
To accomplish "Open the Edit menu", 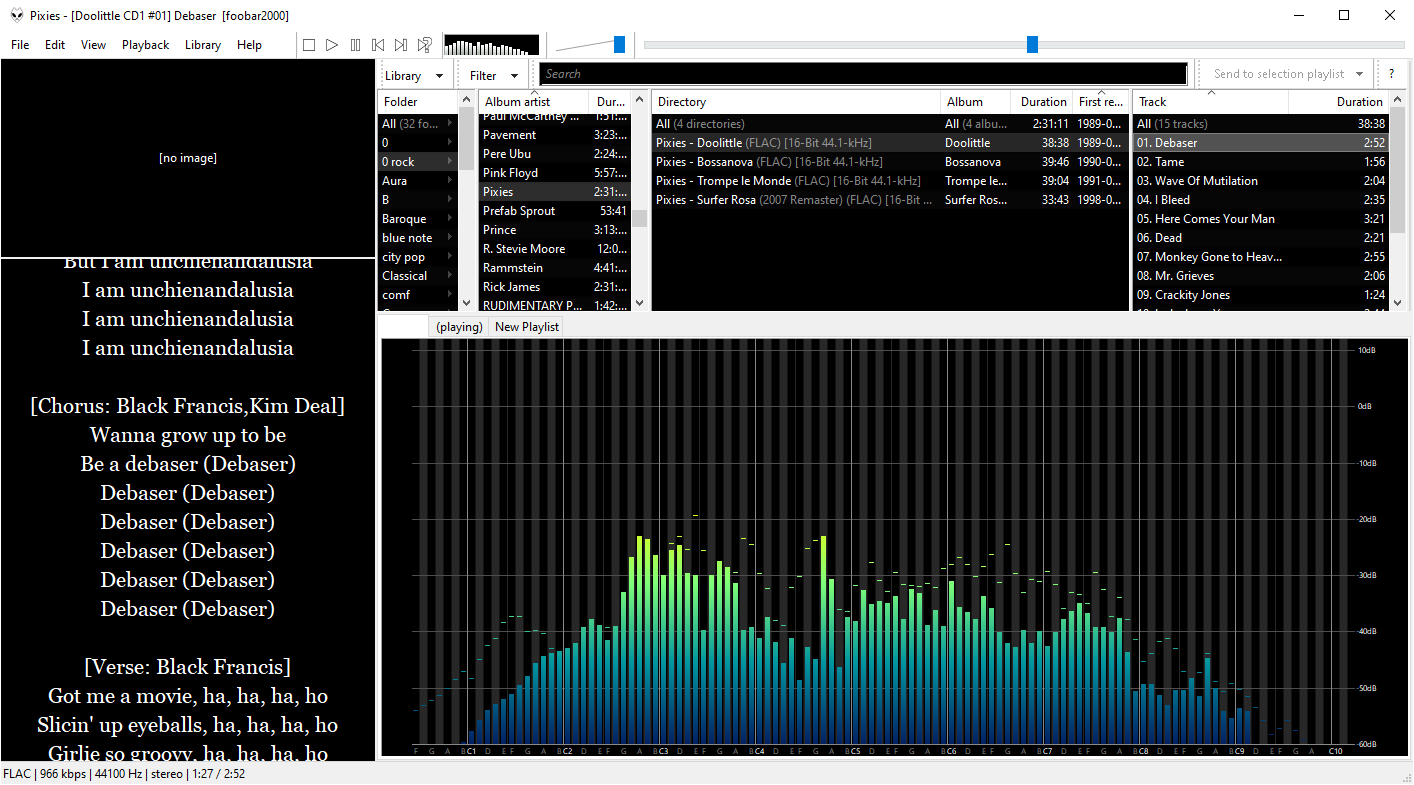I will click(55, 45).
